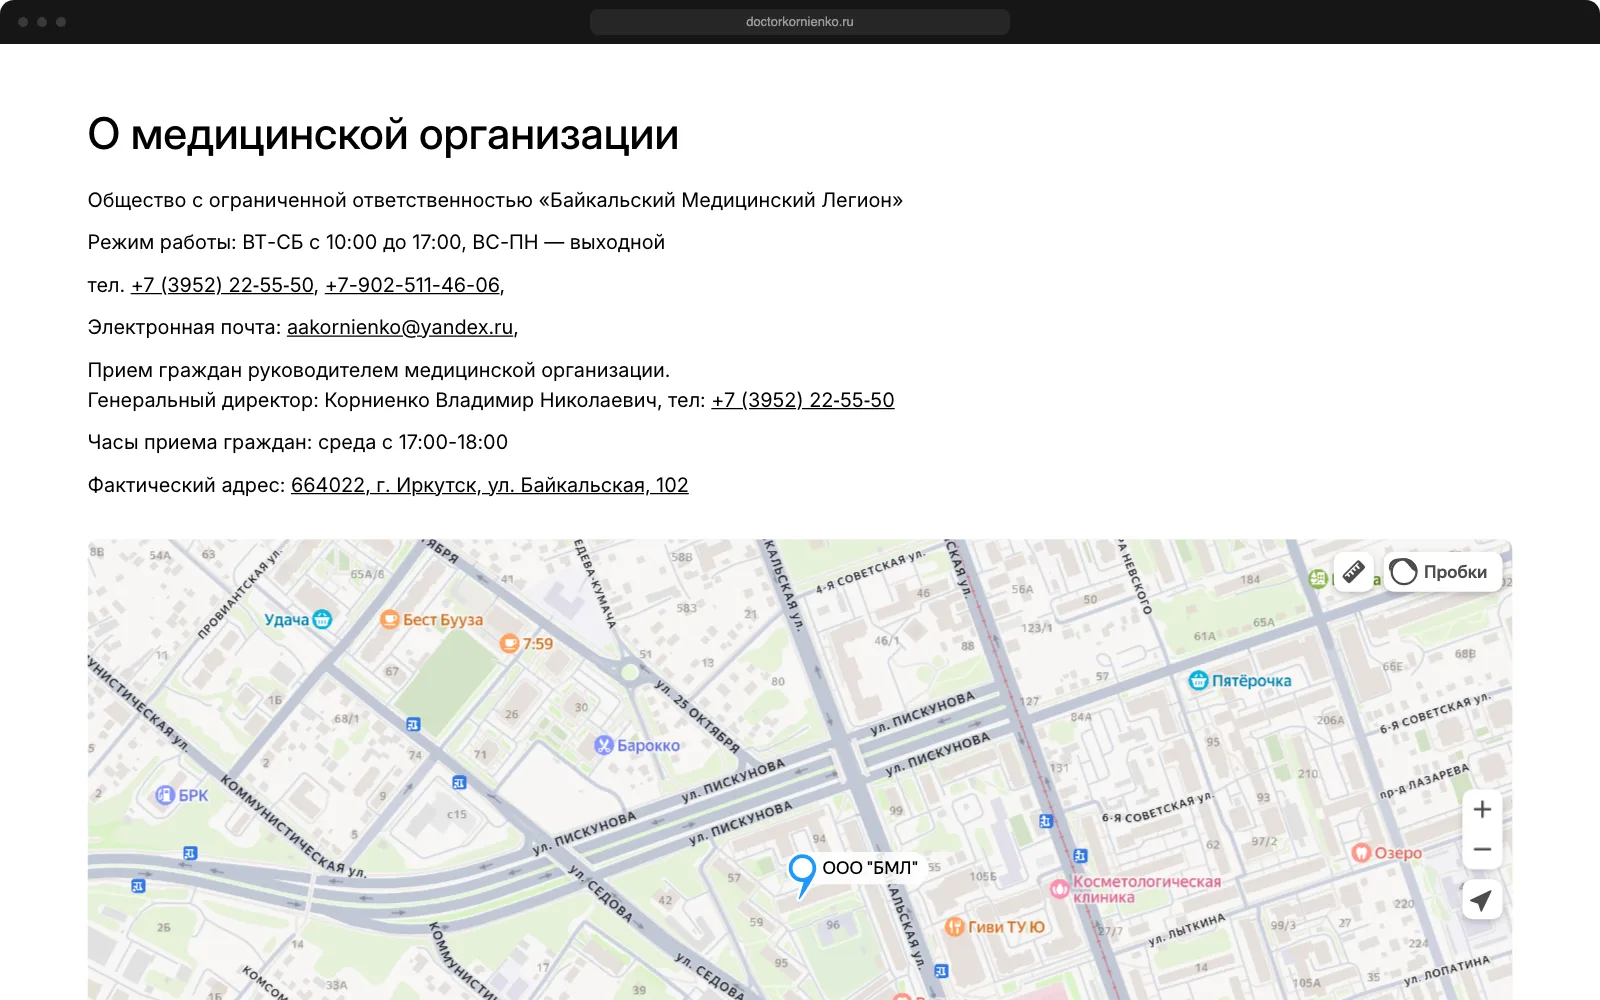The width and height of the screenshot is (1600, 1000).
Task: Open the map ruler measurement tool
Action: click(1353, 572)
